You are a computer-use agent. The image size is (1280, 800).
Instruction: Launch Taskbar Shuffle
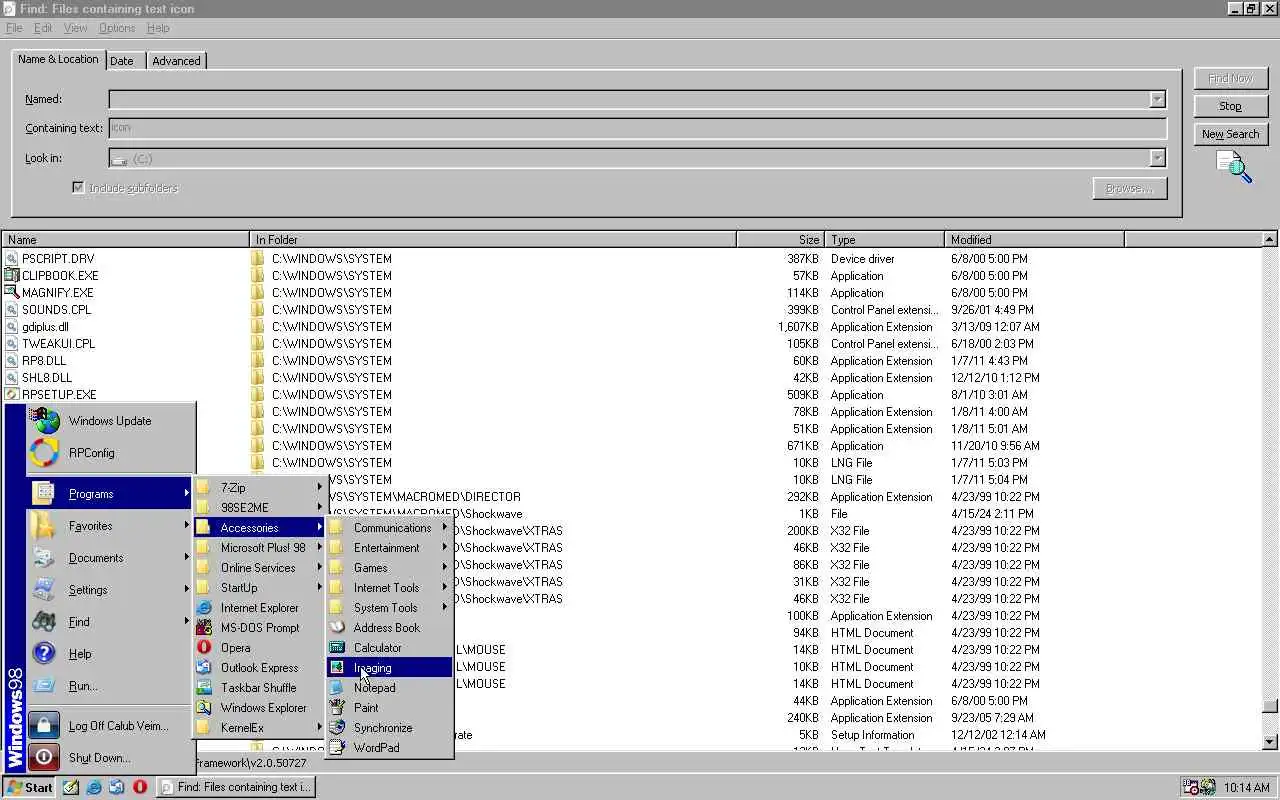click(260, 688)
